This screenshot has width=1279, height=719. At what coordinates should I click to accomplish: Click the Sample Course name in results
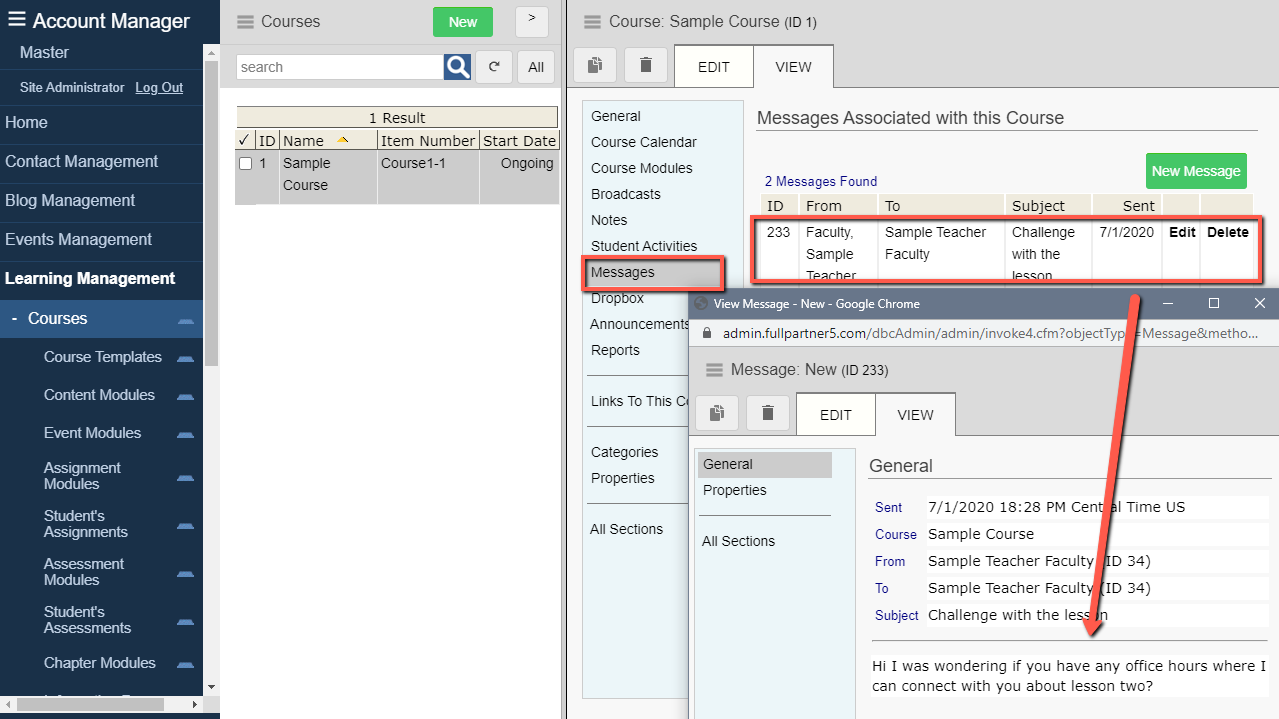coord(307,174)
